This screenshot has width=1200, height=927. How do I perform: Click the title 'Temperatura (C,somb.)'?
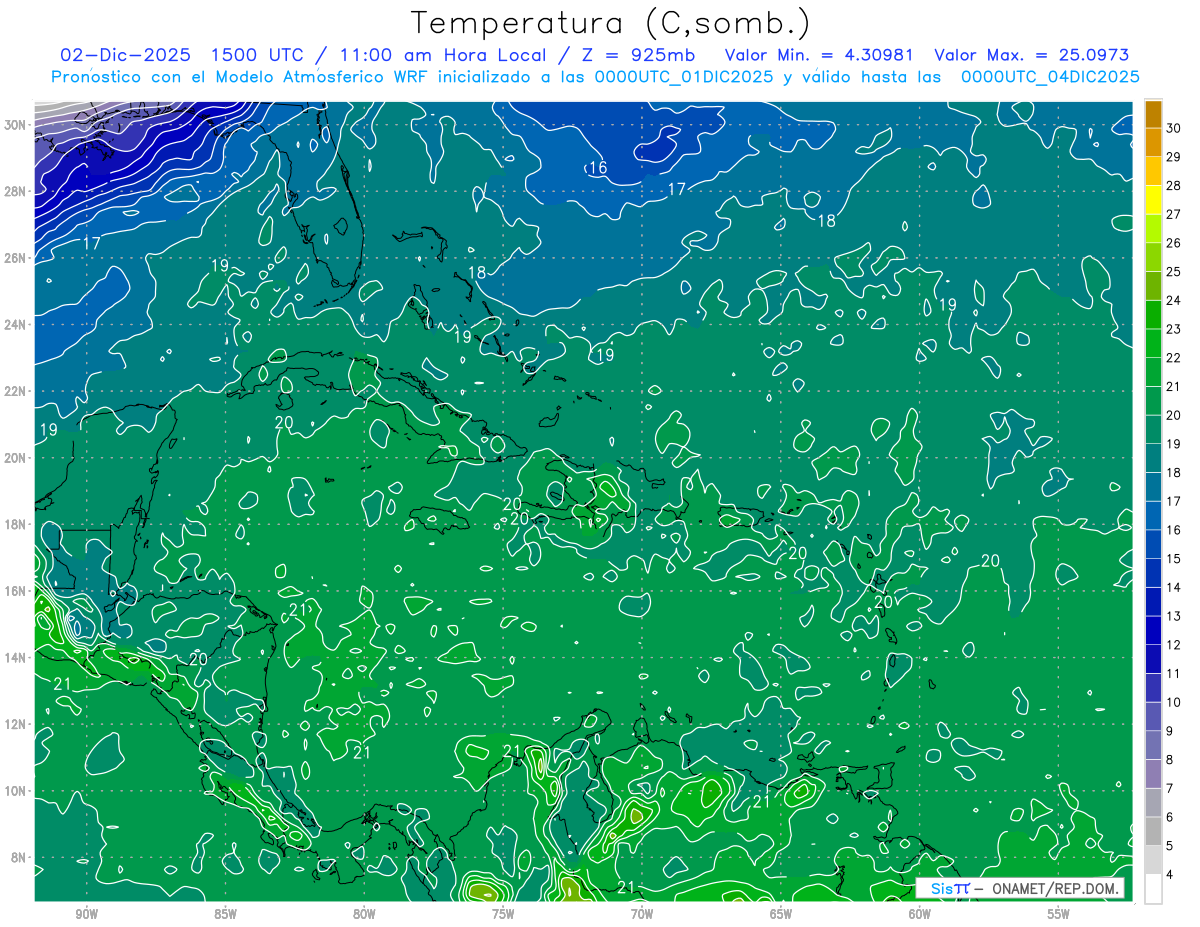611,23
